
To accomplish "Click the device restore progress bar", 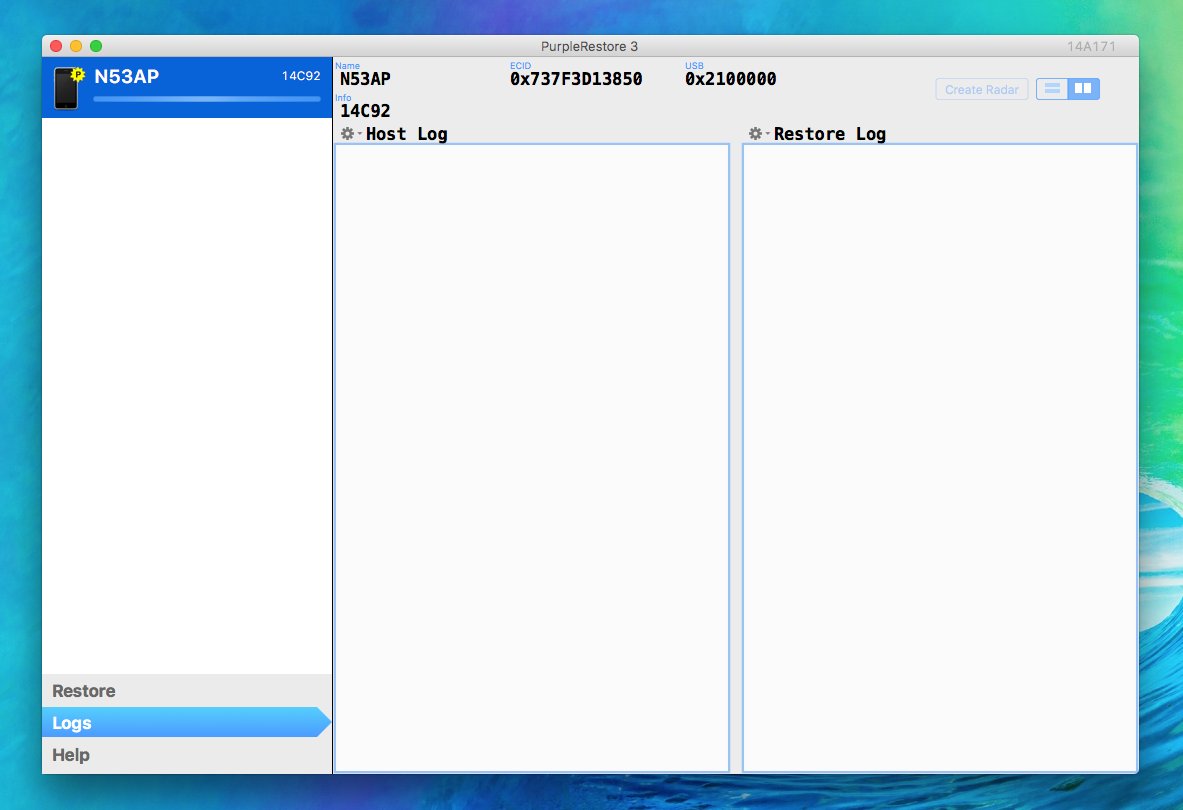I will 207,99.
